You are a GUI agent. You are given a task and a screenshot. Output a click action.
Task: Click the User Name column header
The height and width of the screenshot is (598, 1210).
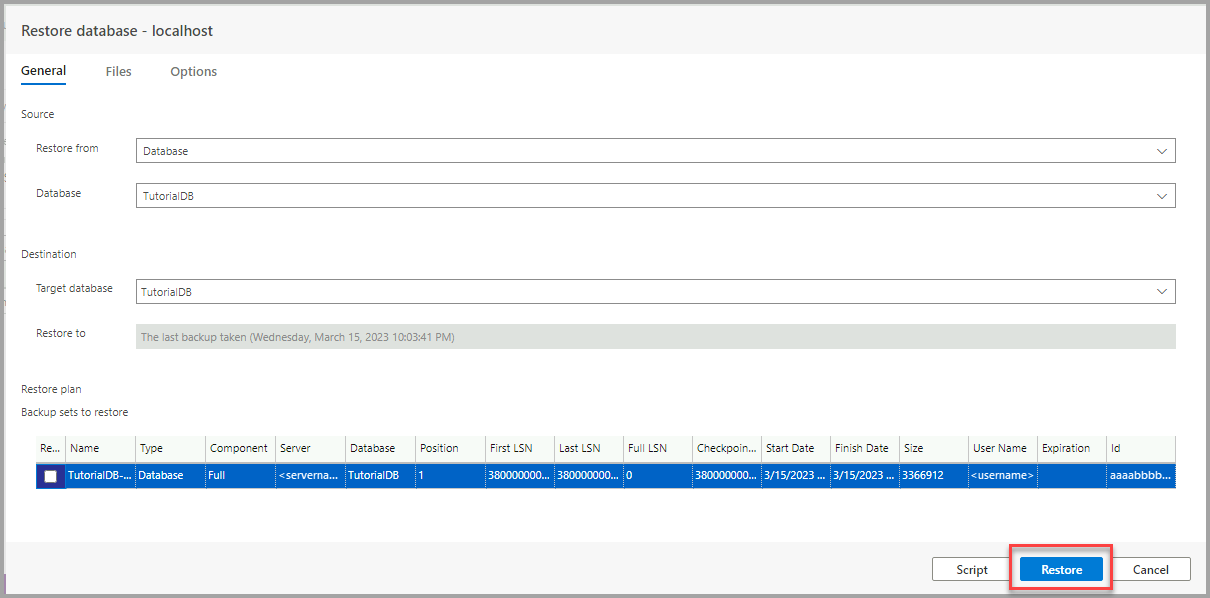point(1002,448)
